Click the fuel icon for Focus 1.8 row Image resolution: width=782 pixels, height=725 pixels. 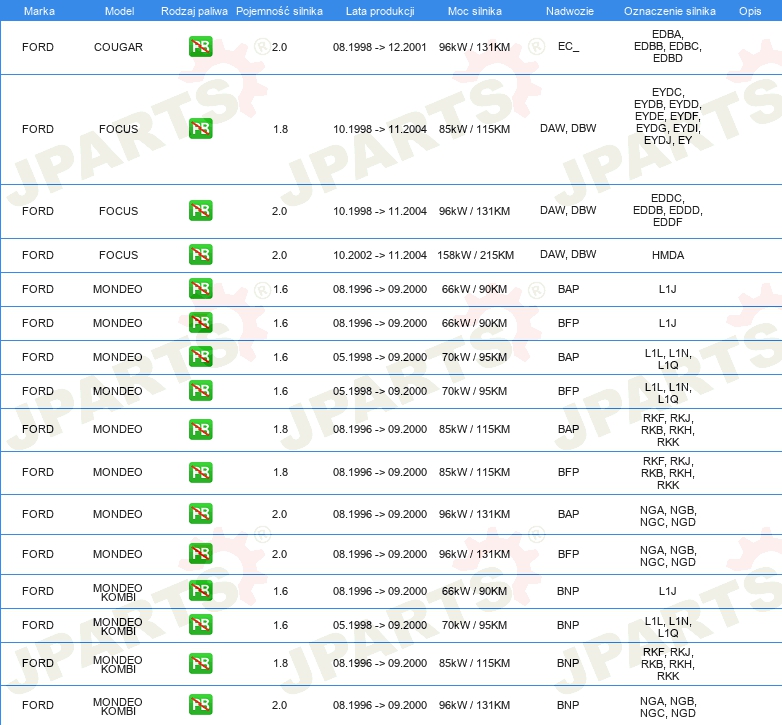(200, 129)
